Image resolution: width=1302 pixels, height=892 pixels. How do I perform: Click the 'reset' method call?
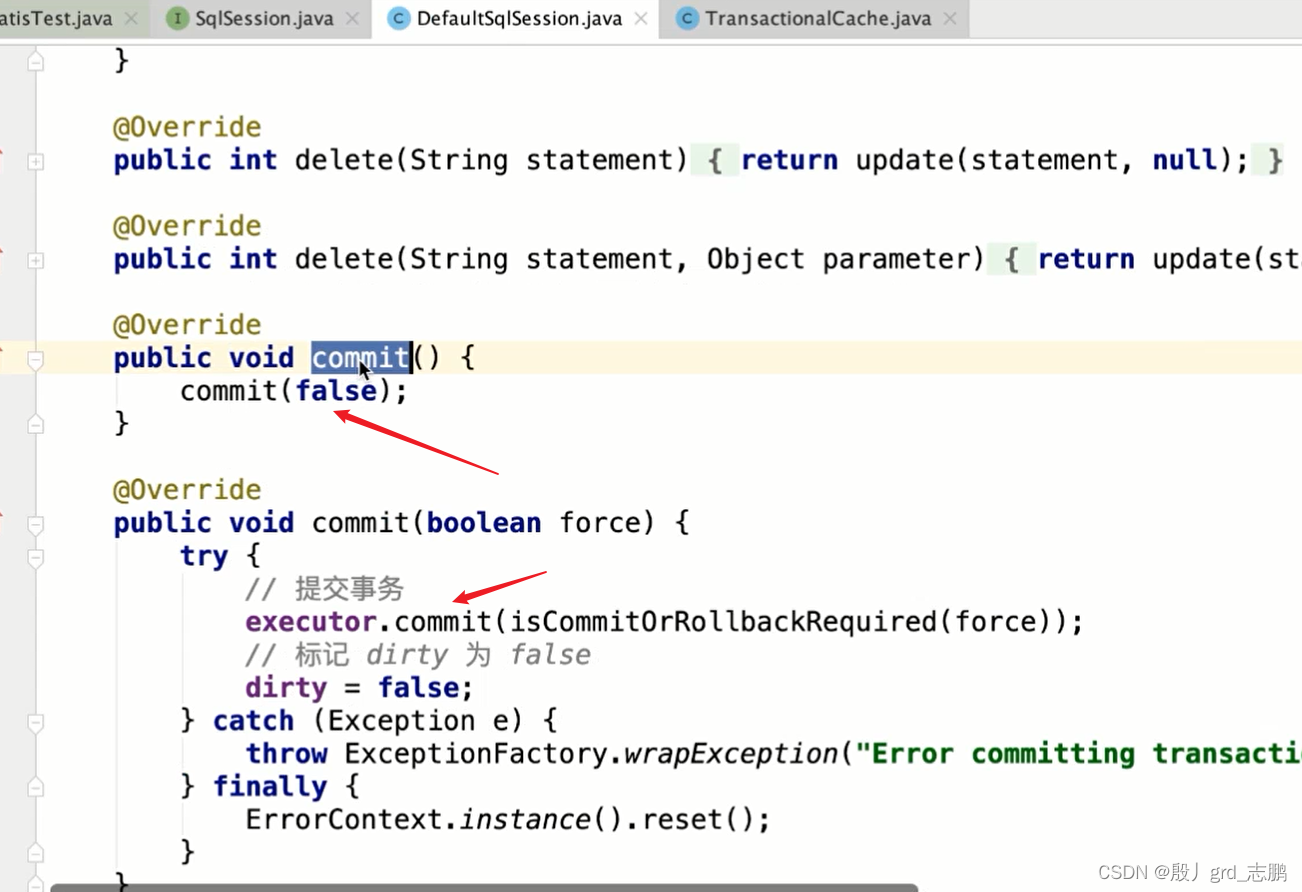click(x=684, y=820)
